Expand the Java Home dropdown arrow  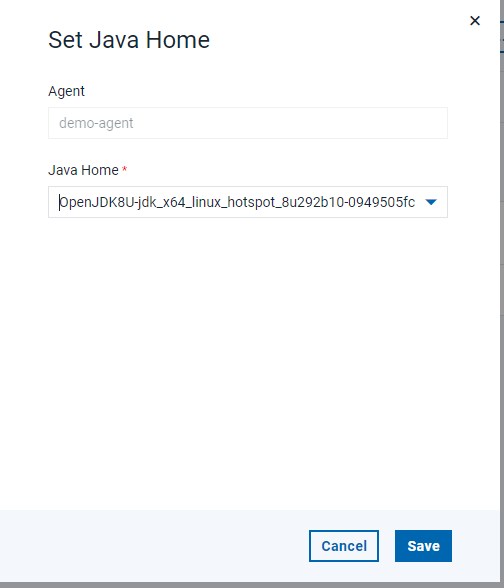pyautogui.click(x=431, y=202)
